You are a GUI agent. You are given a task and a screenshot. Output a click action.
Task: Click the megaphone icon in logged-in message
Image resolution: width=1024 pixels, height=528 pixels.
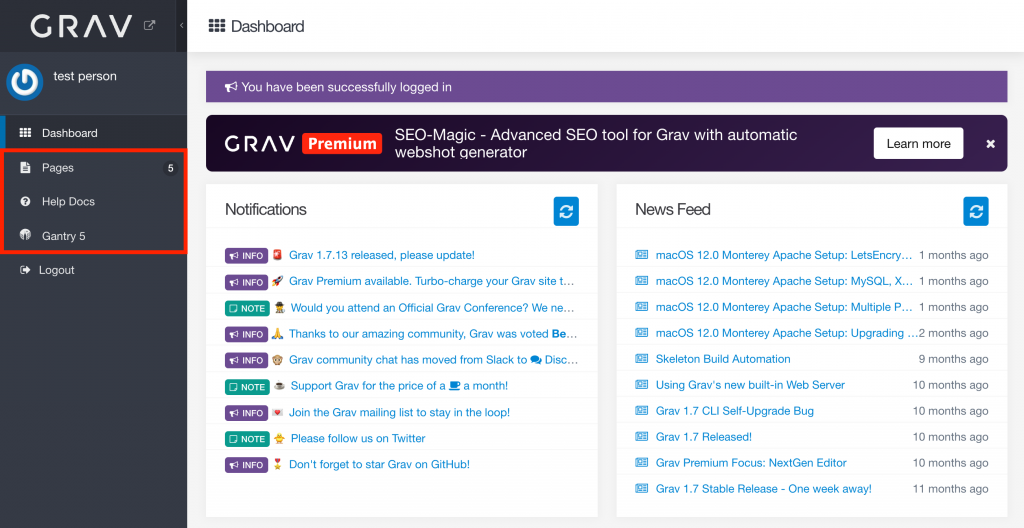[x=231, y=87]
